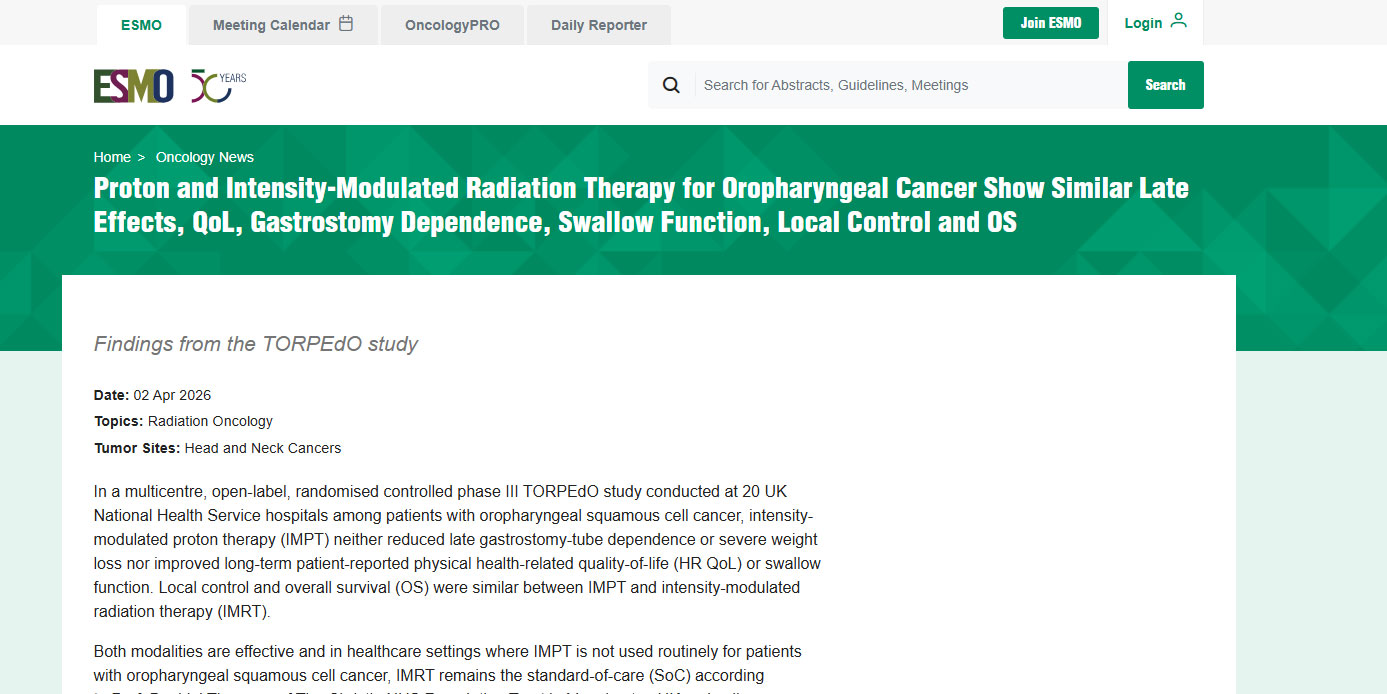Click the ESMO logo
Viewport: 1387px width, 694px height.
click(x=134, y=86)
